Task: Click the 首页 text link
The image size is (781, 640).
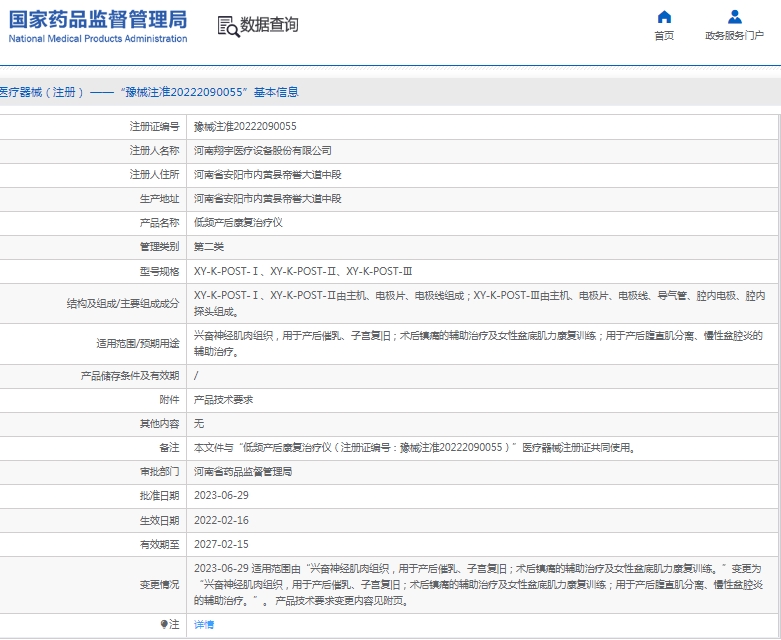Action: click(664, 35)
